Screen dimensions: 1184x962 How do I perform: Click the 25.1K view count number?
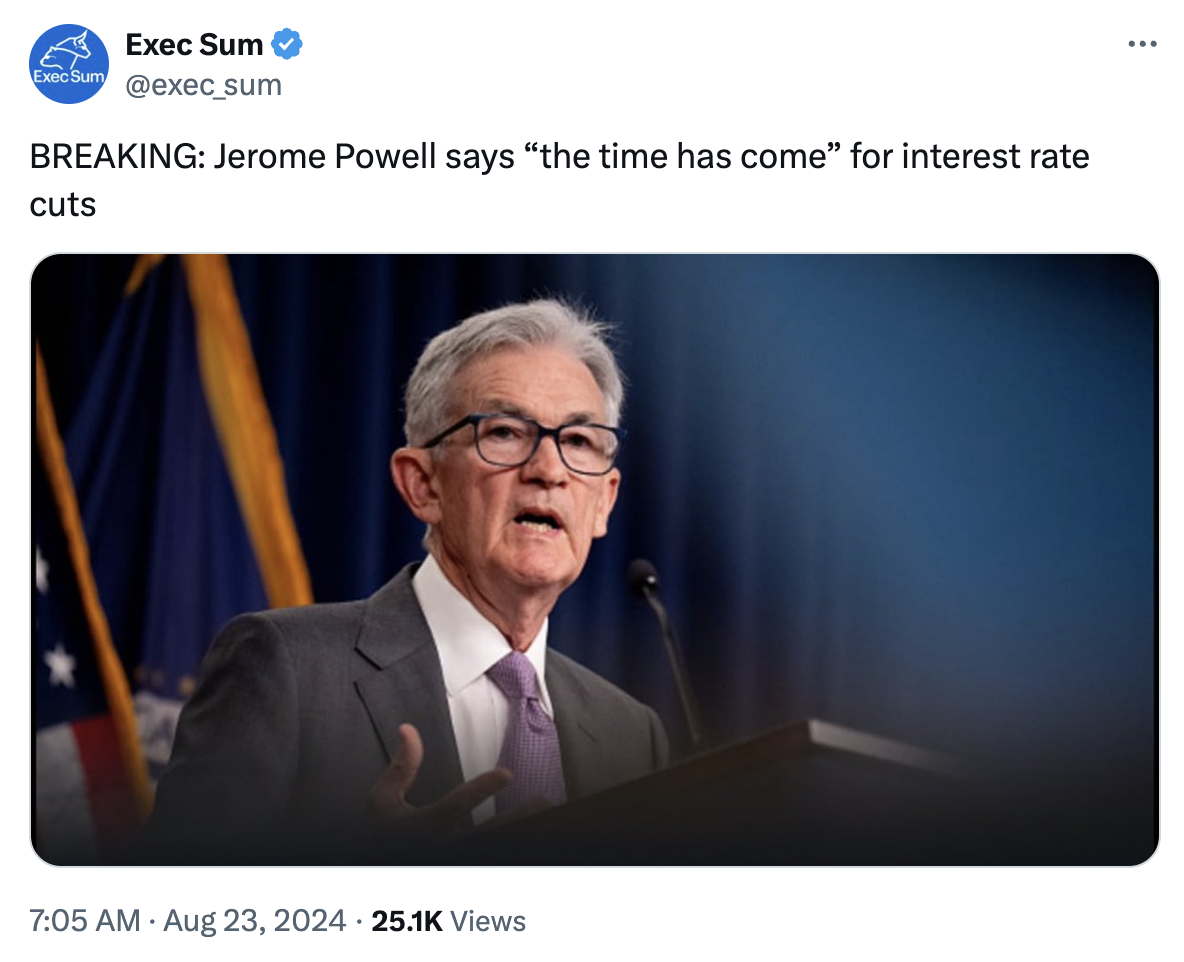[x=406, y=920]
